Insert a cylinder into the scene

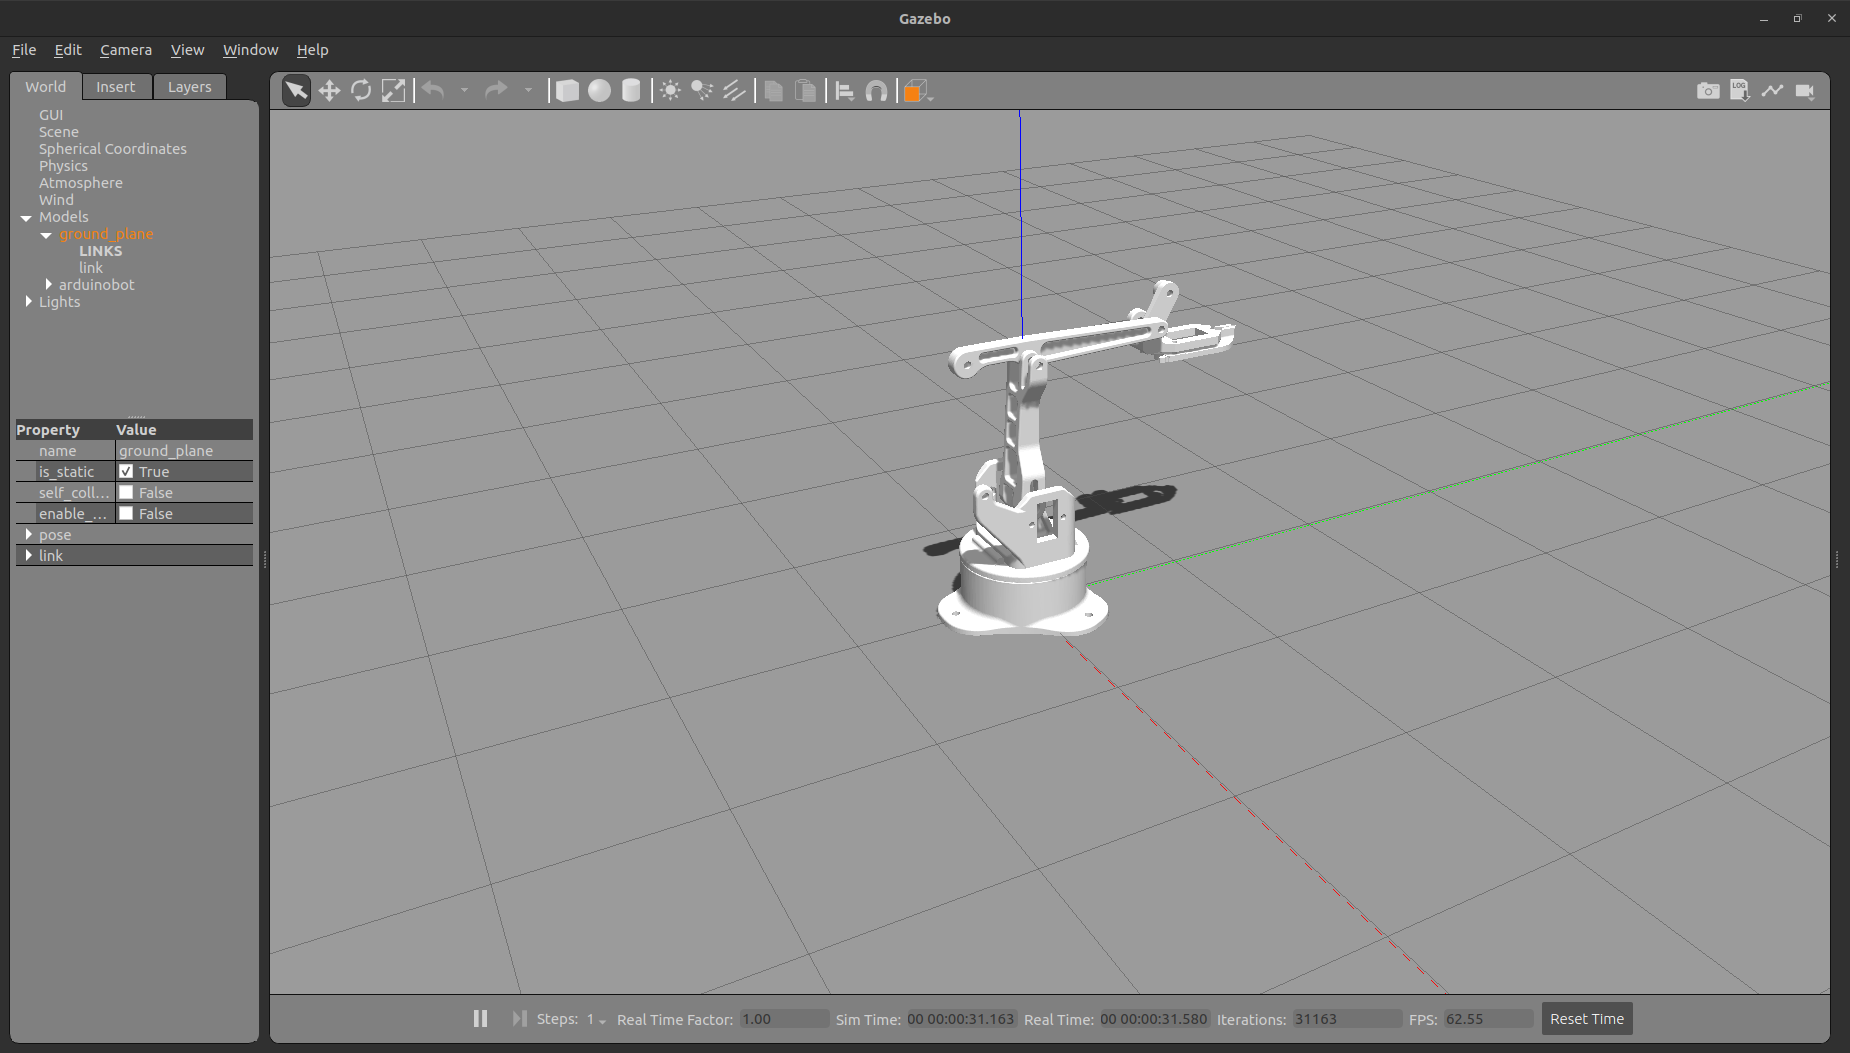click(x=631, y=90)
